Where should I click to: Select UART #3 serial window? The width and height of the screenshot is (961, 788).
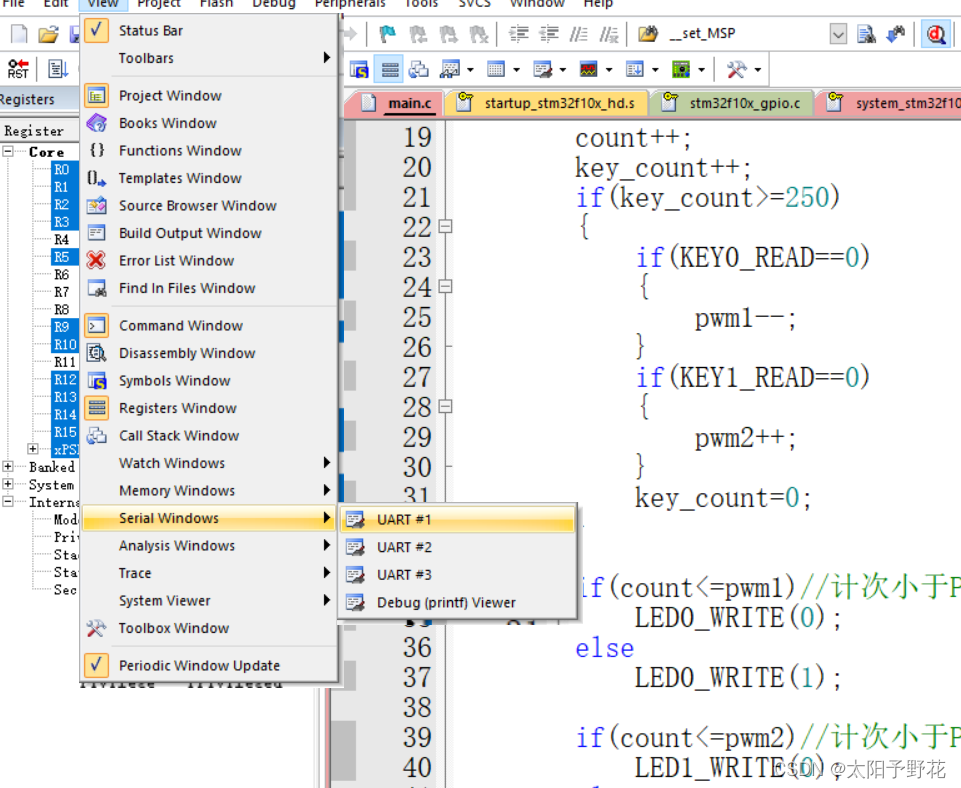coord(458,575)
